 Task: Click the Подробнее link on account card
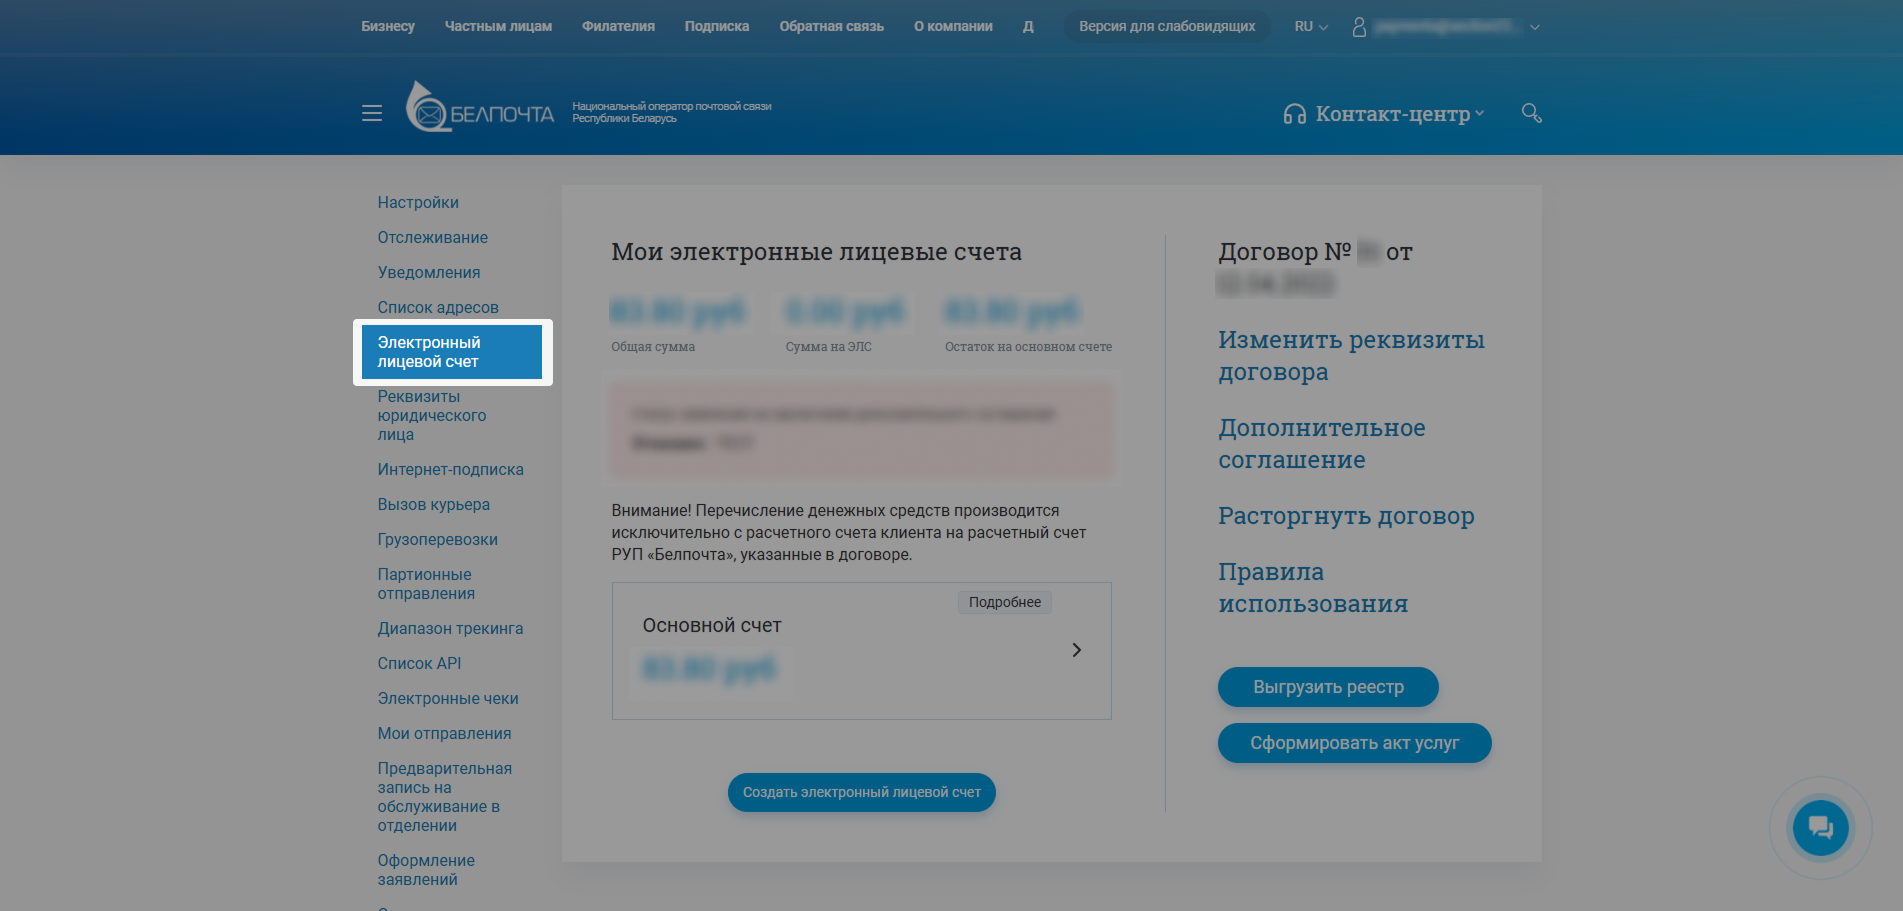[x=1004, y=601]
